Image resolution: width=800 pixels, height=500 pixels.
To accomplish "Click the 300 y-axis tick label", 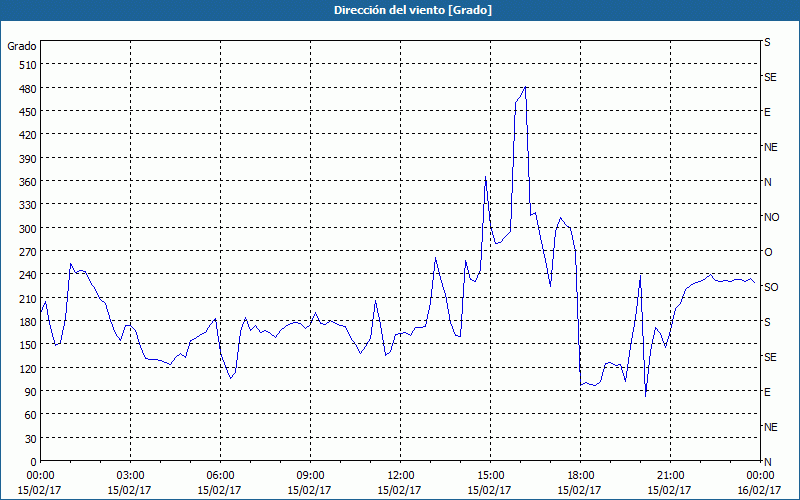I will (28, 229).
